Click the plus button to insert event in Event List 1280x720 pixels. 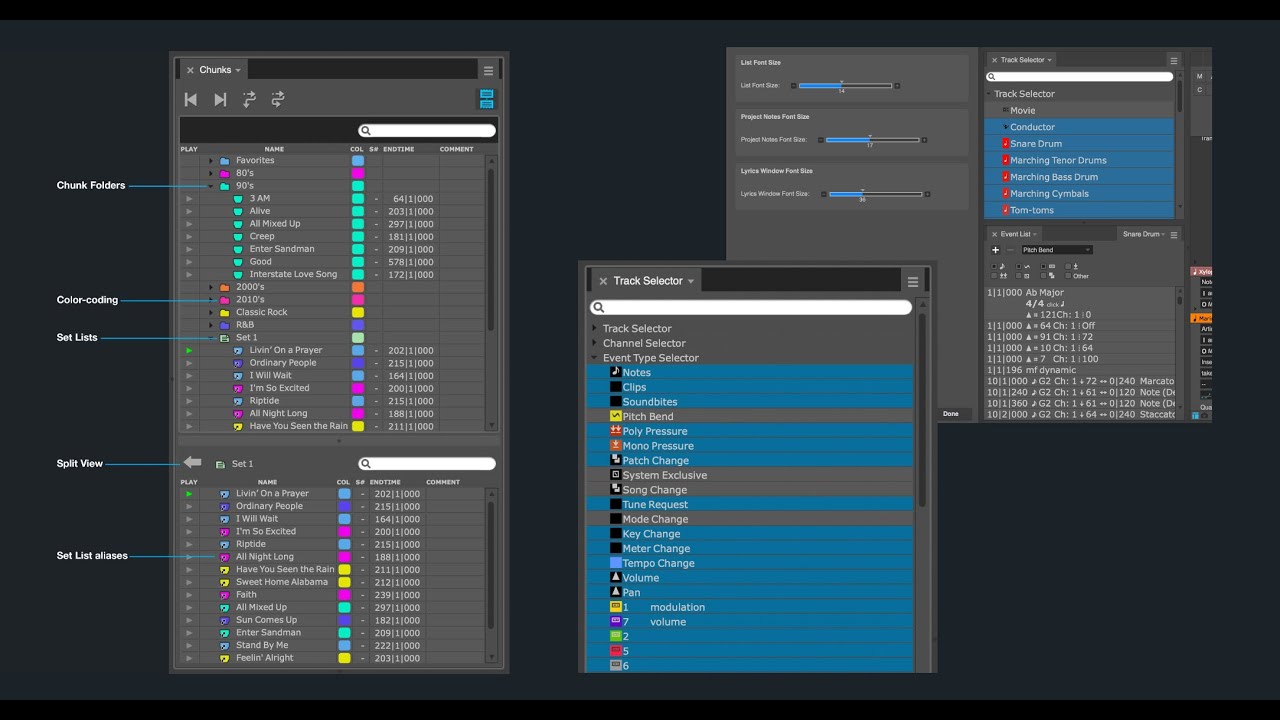(996, 250)
